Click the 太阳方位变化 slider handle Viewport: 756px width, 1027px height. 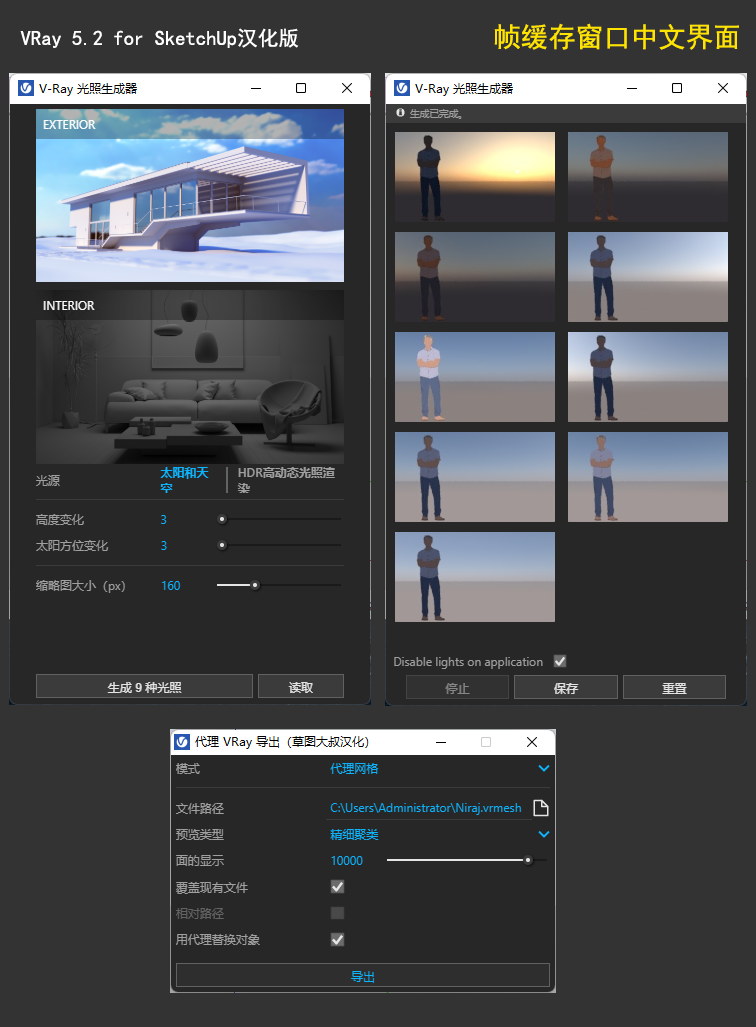222,545
